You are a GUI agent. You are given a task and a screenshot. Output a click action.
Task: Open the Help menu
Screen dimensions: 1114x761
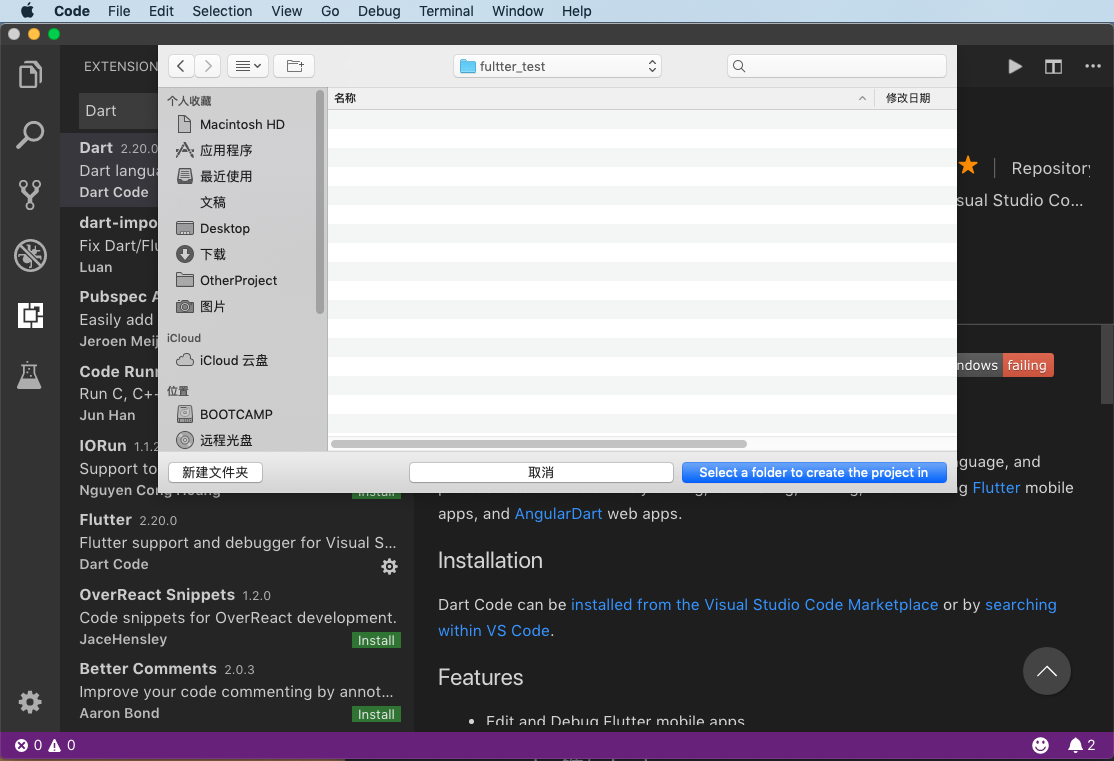pos(577,11)
